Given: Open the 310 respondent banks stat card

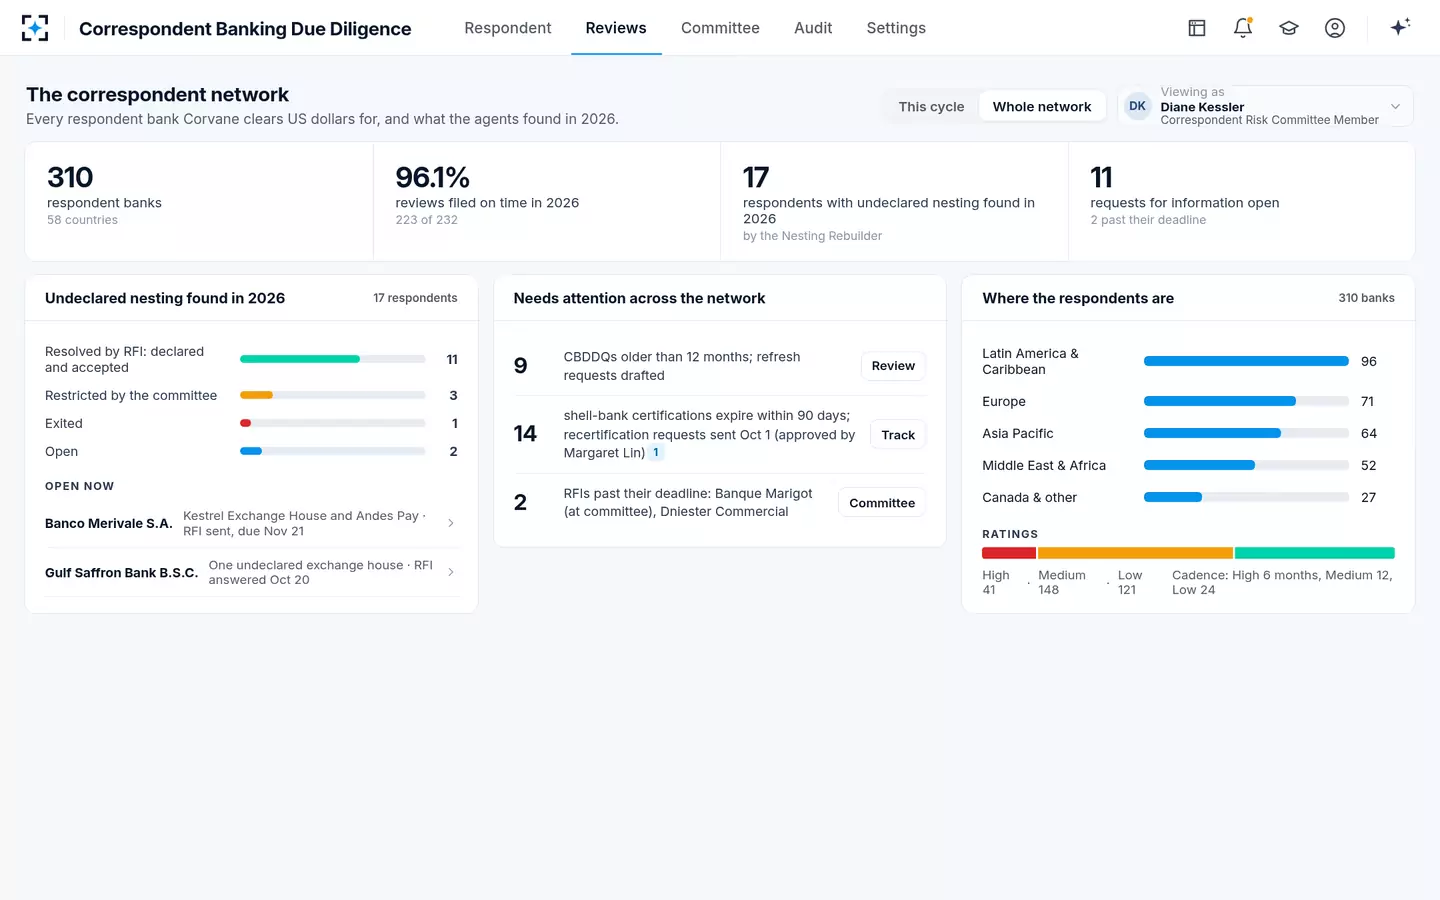Looking at the screenshot, I should tap(199, 201).
